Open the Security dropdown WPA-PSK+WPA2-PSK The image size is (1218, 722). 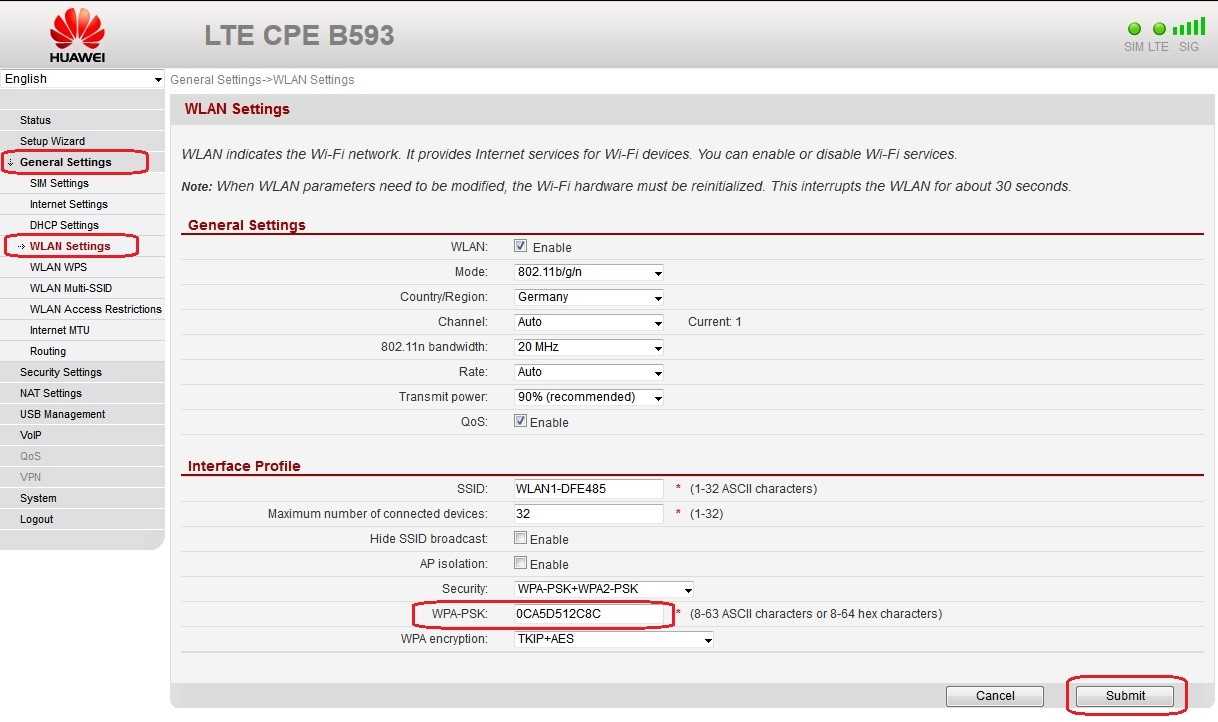(604, 589)
